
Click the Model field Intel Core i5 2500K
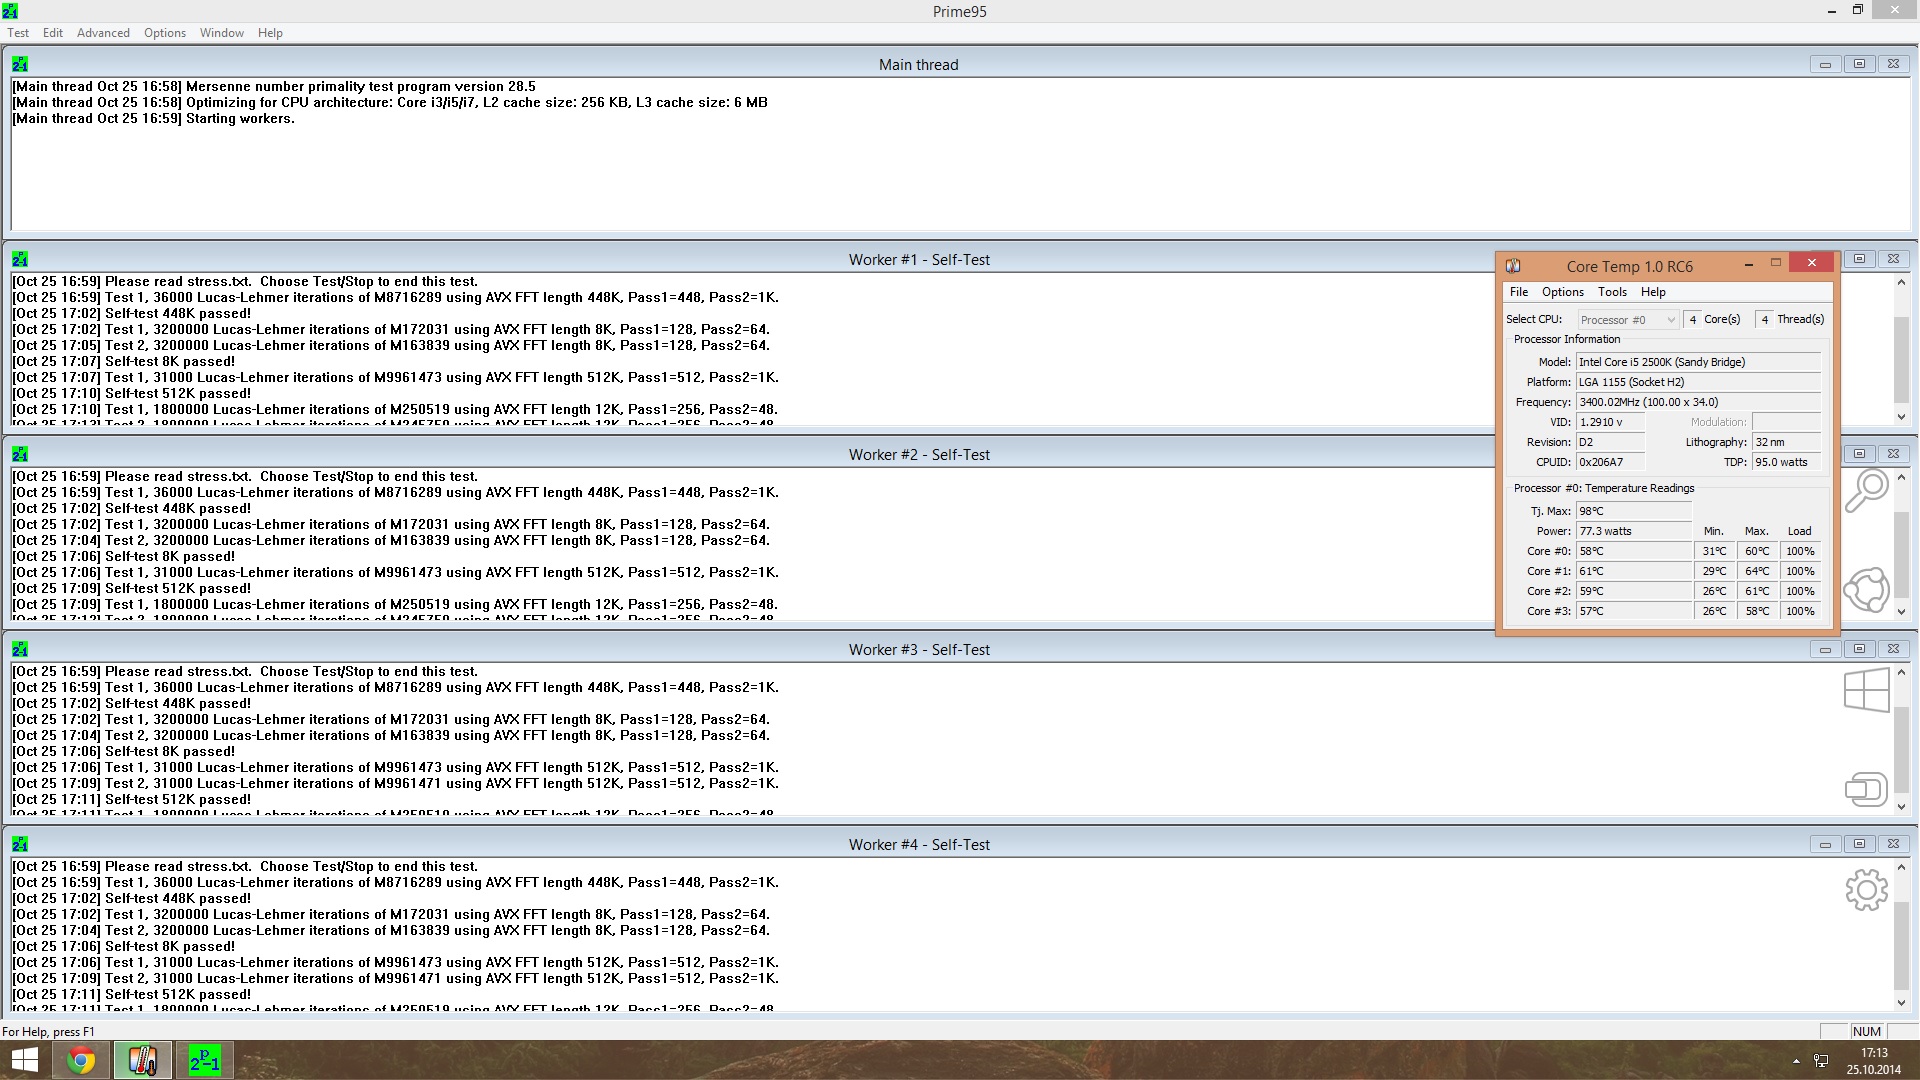[x=1698, y=362]
